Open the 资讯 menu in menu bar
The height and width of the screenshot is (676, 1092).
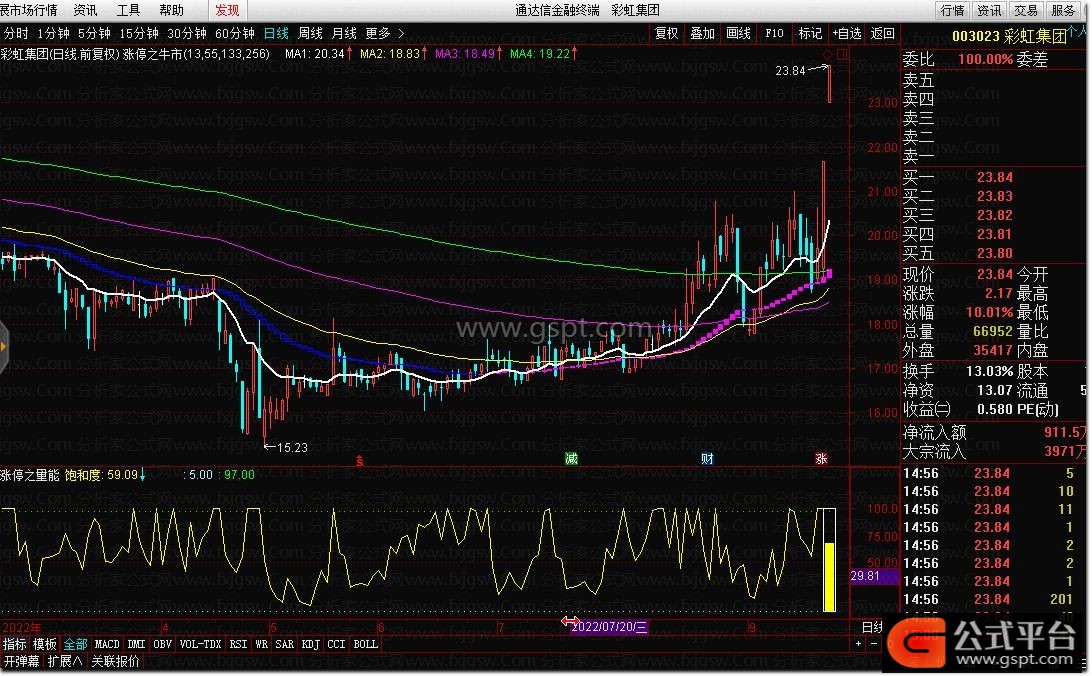click(85, 10)
